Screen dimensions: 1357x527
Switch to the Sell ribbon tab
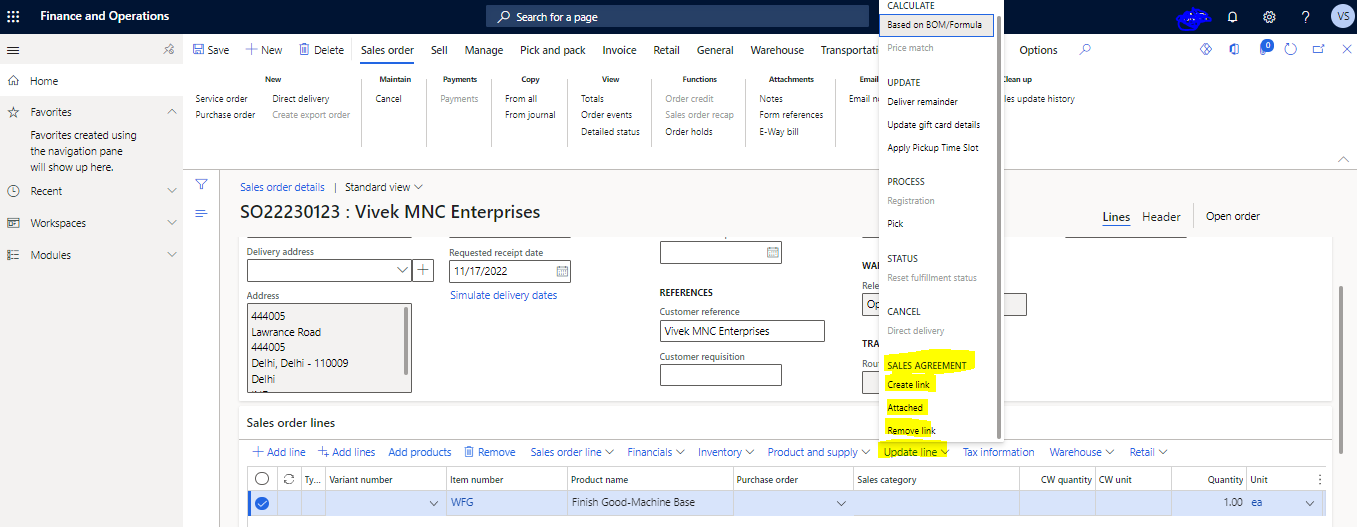pos(439,50)
